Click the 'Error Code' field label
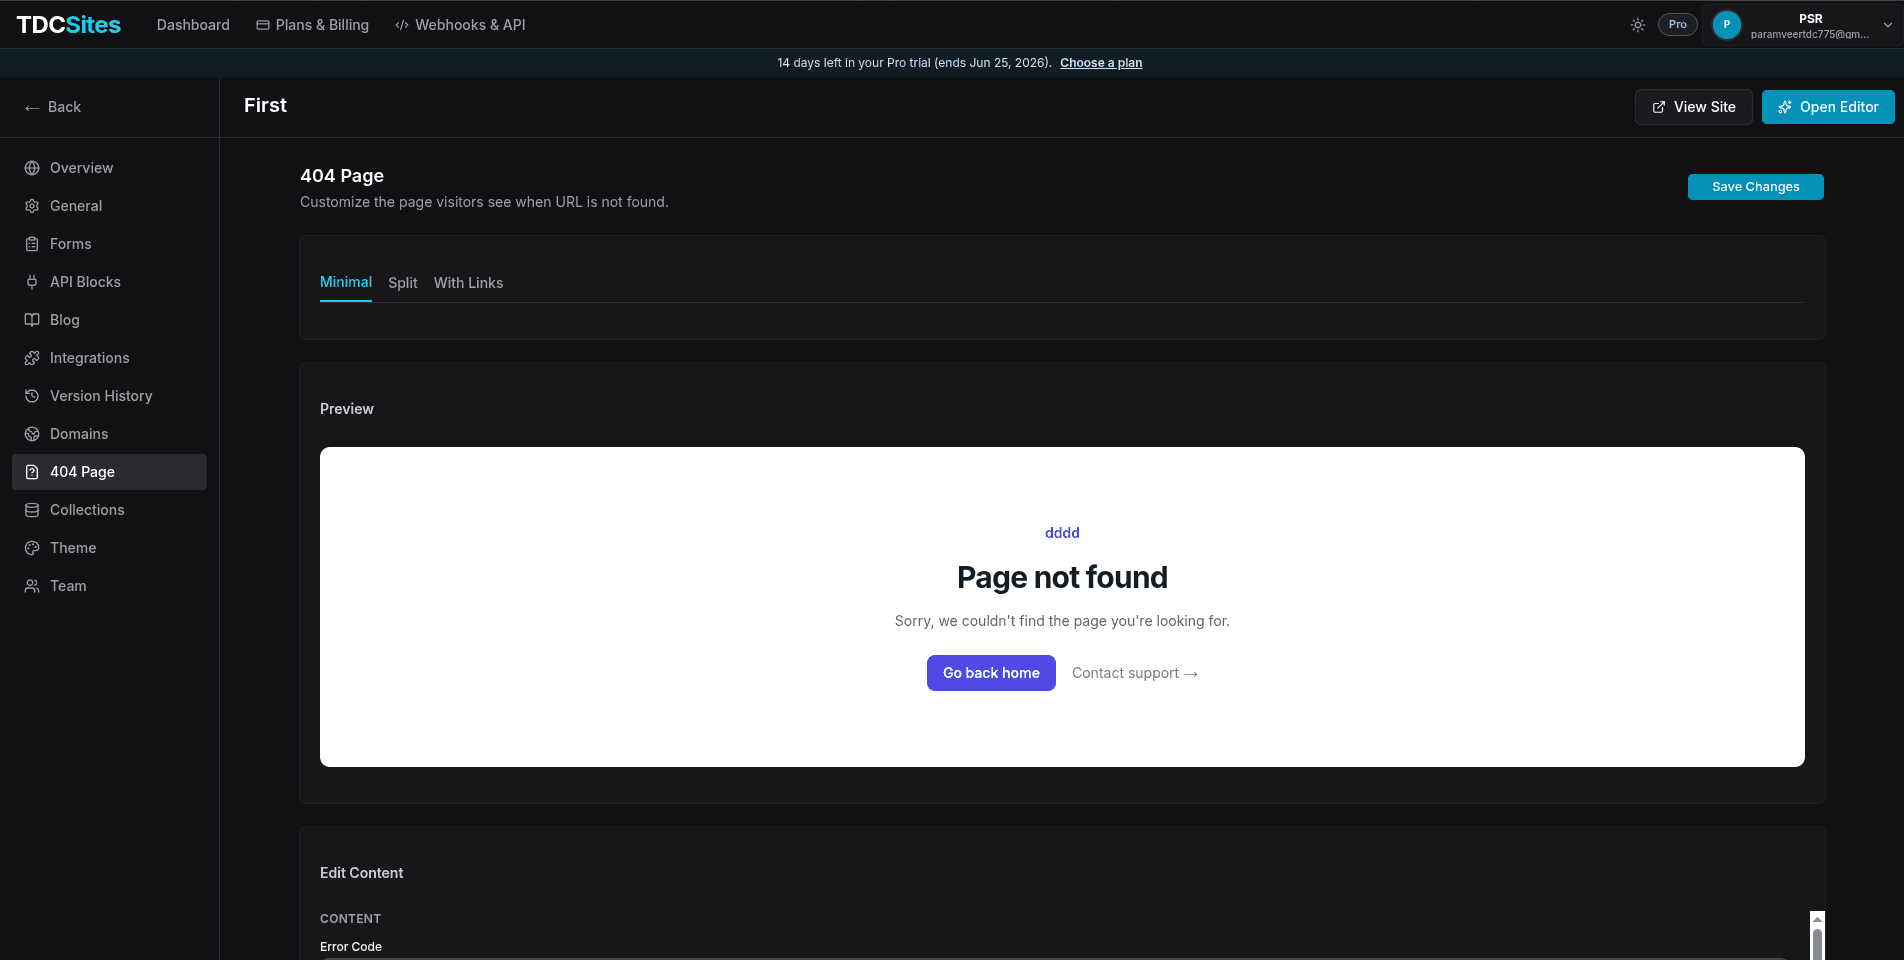This screenshot has height=960, width=1904. pos(351,947)
